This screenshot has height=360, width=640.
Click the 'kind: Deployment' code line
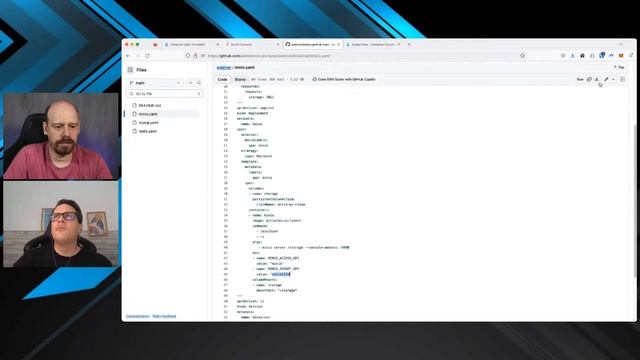[x=253, y=113]
